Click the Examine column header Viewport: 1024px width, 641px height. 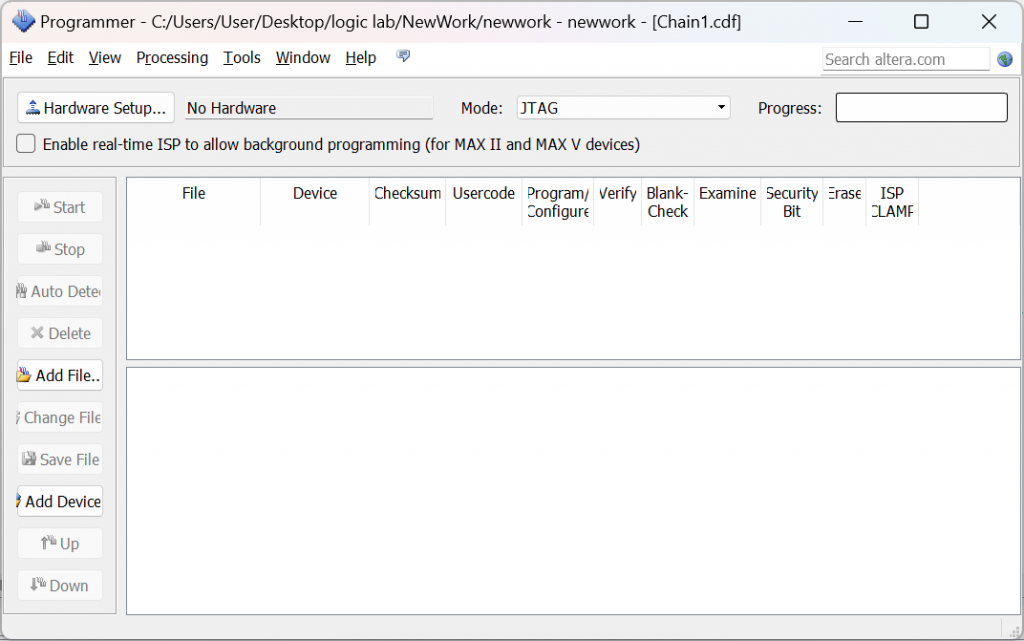[x=728, y=202]
